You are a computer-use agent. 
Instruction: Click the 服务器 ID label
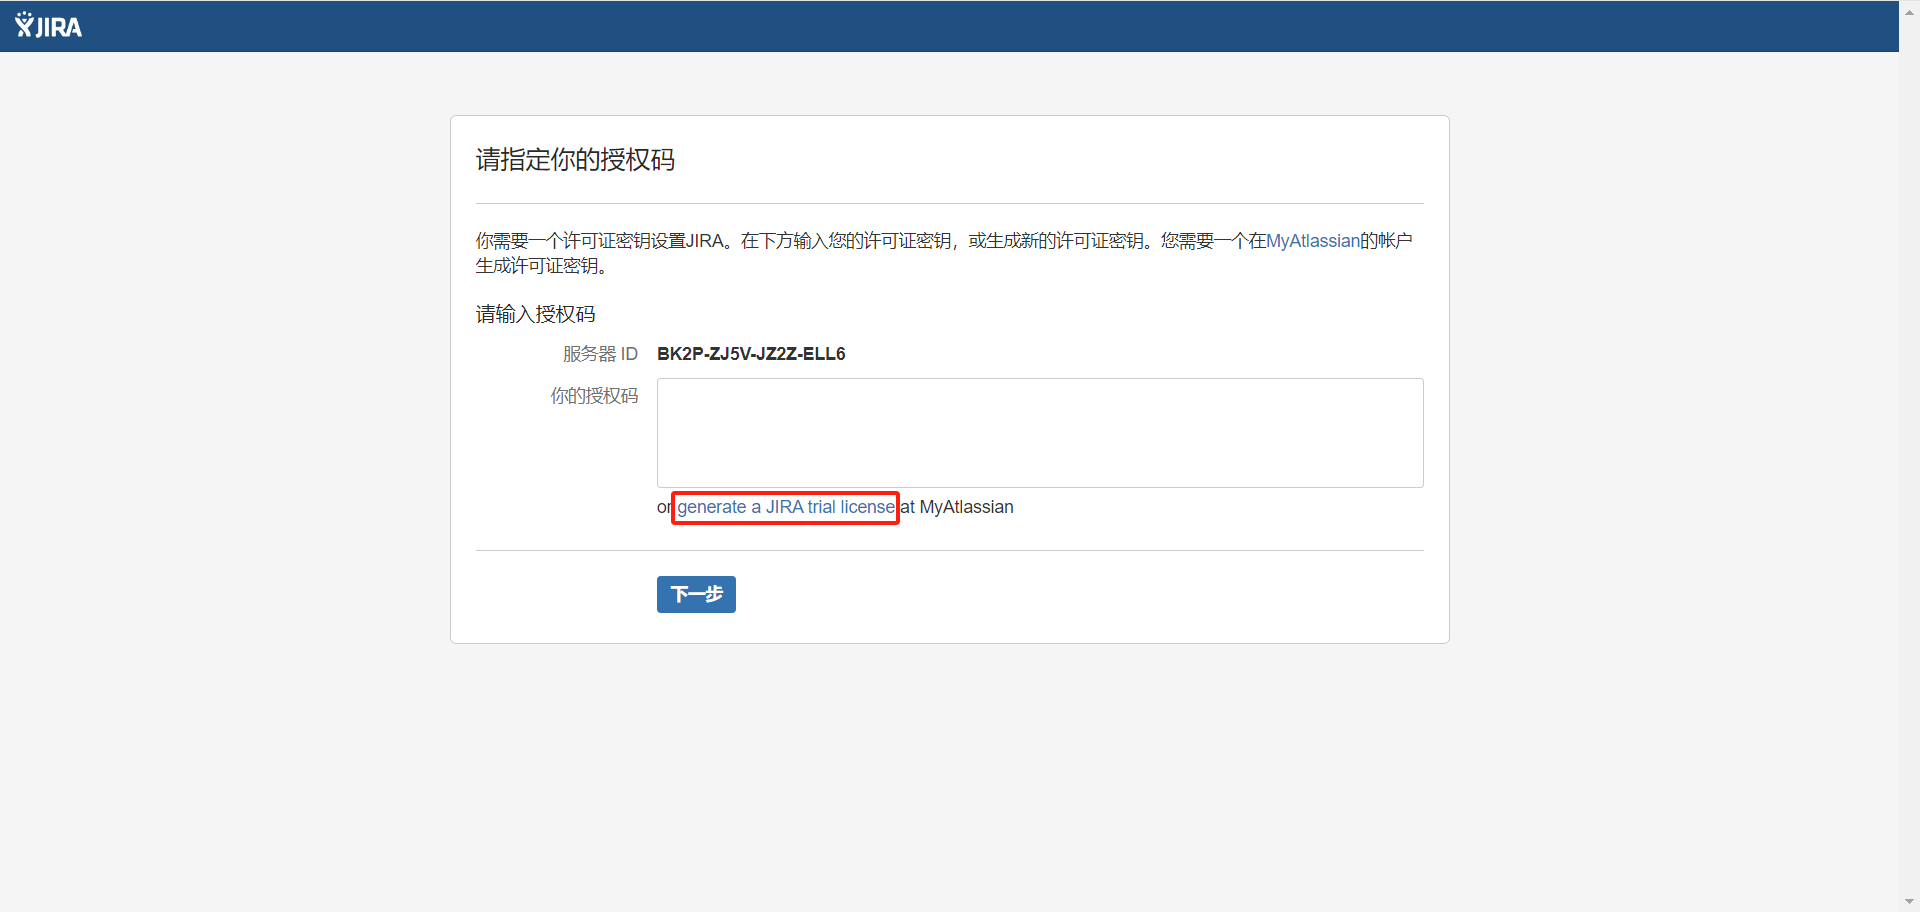[600, 354]
